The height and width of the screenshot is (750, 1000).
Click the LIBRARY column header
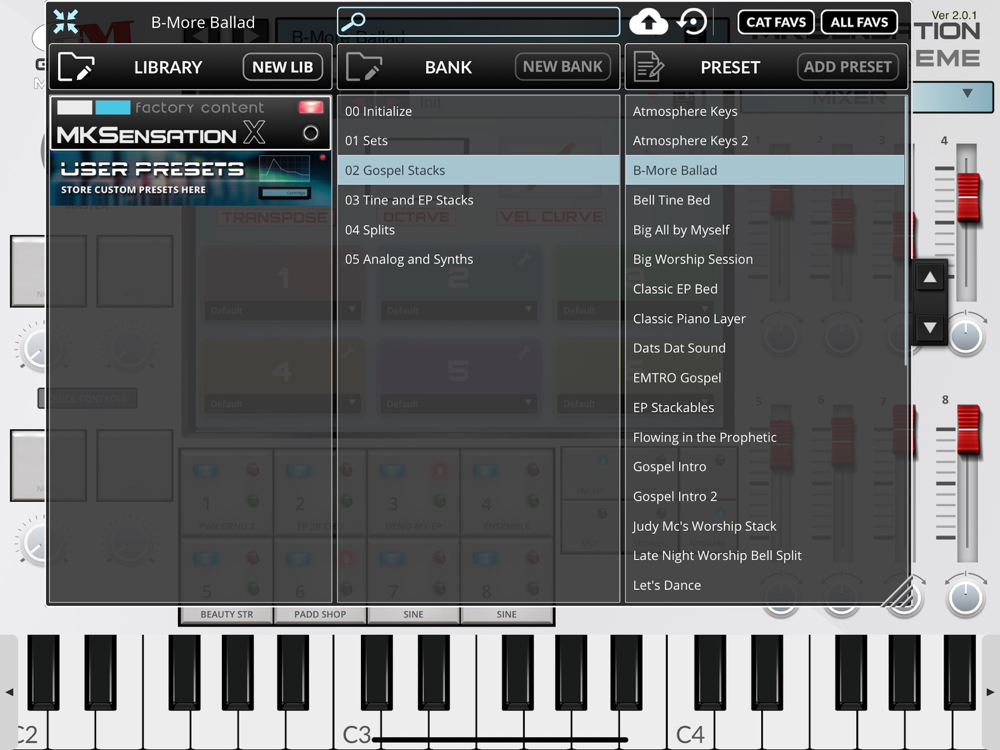(x=168, y=67)
